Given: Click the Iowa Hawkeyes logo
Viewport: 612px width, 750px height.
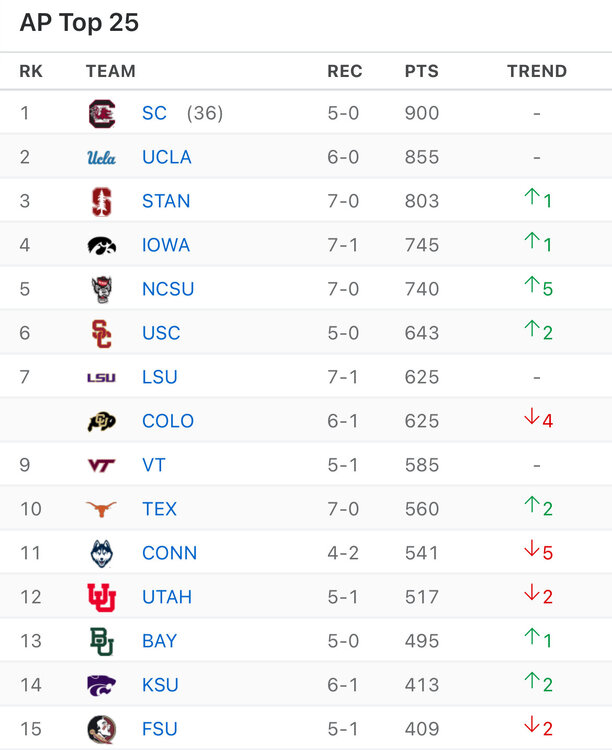Looking at the screenshot, I should point(101,245).
